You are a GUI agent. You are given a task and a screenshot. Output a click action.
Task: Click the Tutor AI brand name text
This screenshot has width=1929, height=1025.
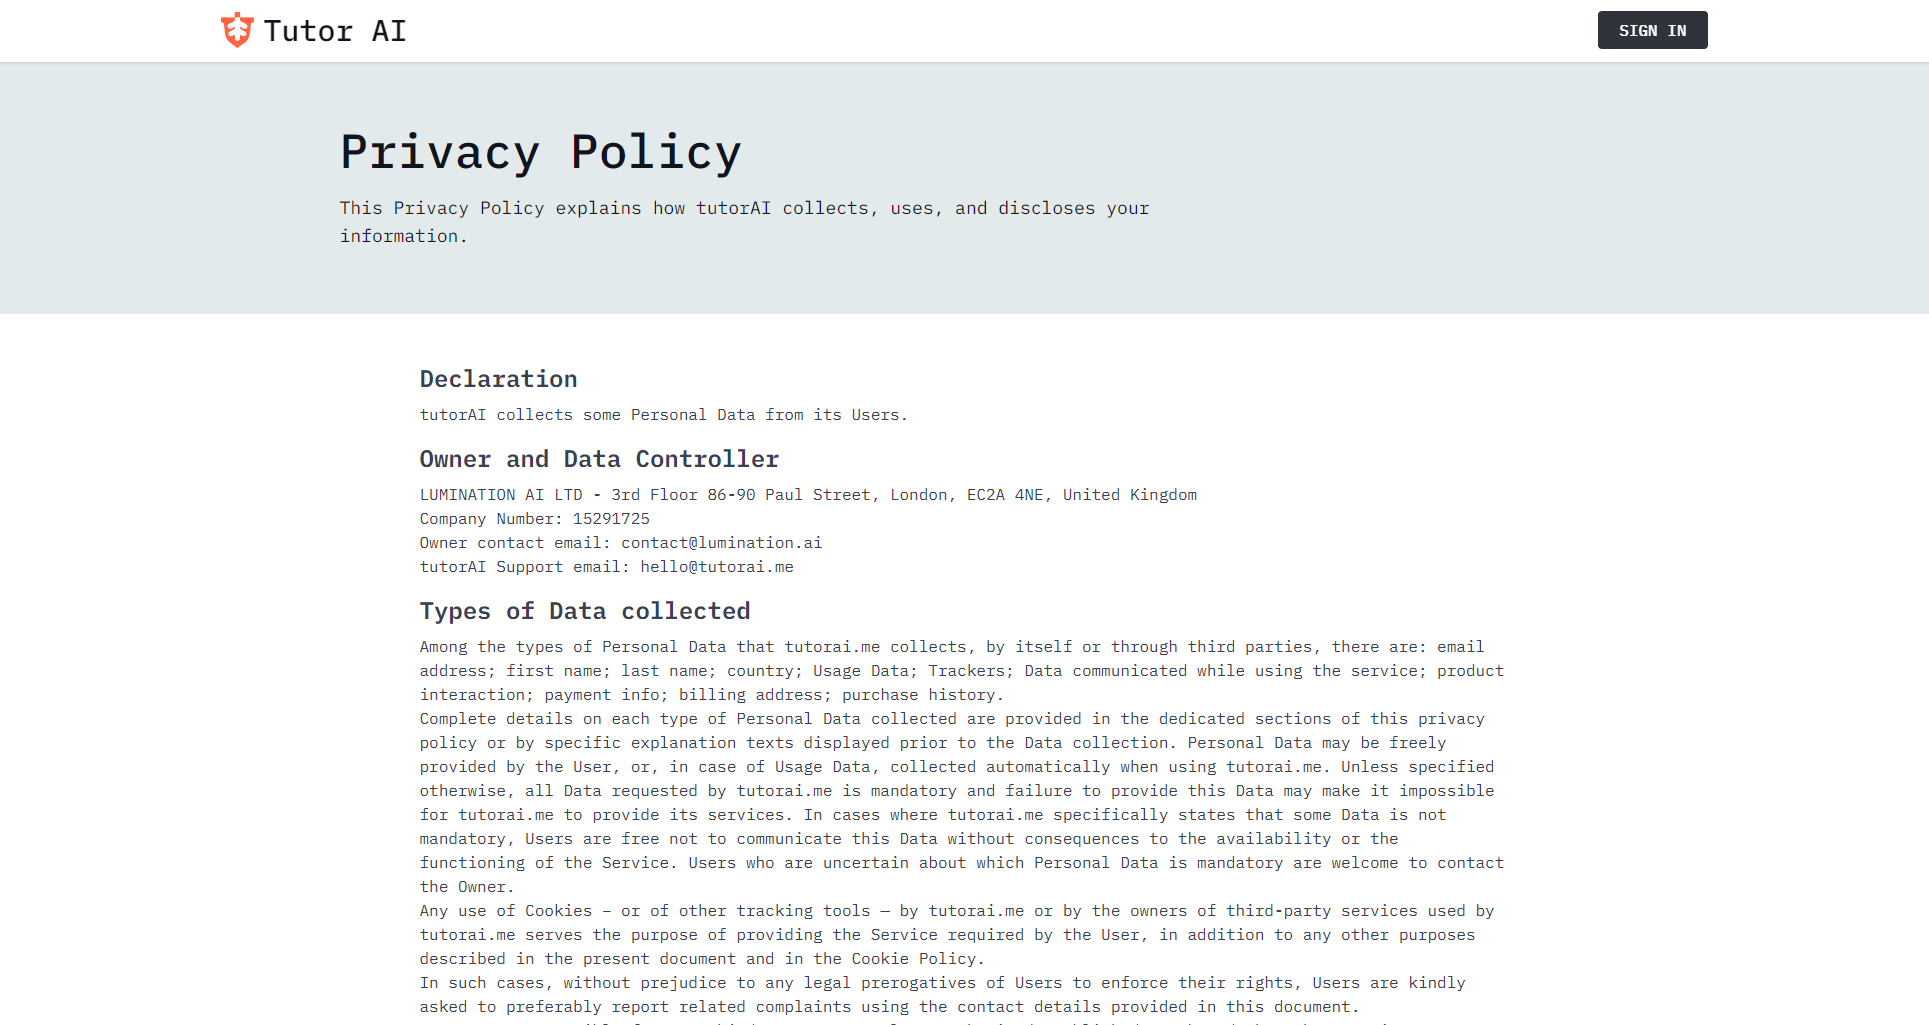point(334,31)
